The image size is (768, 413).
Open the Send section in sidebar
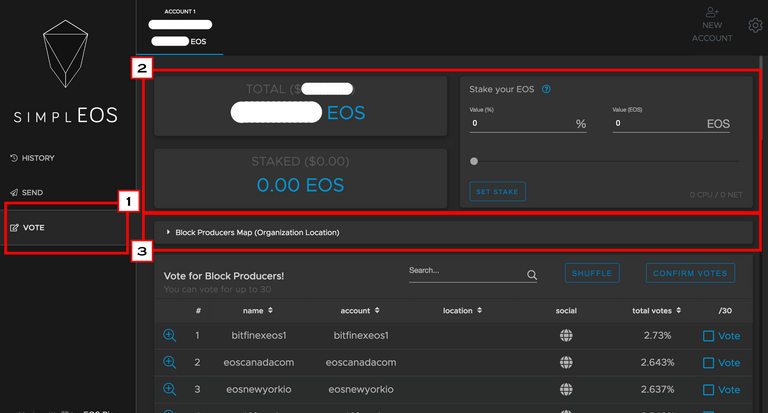pos(26,193)
